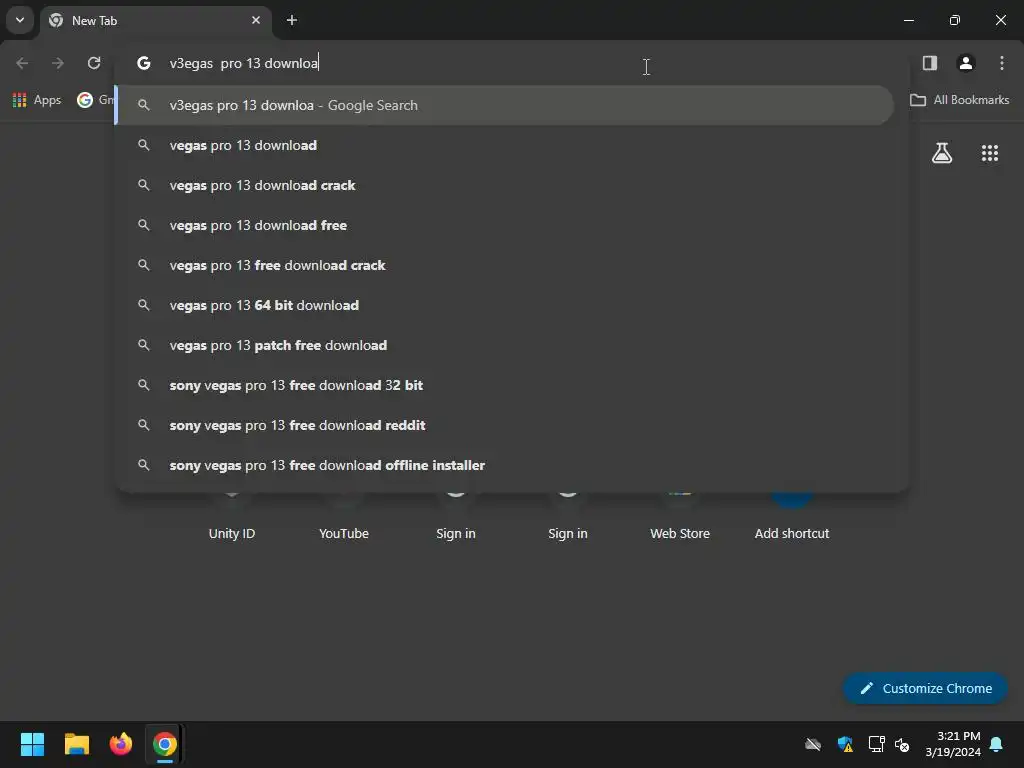
Task: Choose 'sony vegas pro 13 free download reddit'
Action: click(x=504, y=425)
